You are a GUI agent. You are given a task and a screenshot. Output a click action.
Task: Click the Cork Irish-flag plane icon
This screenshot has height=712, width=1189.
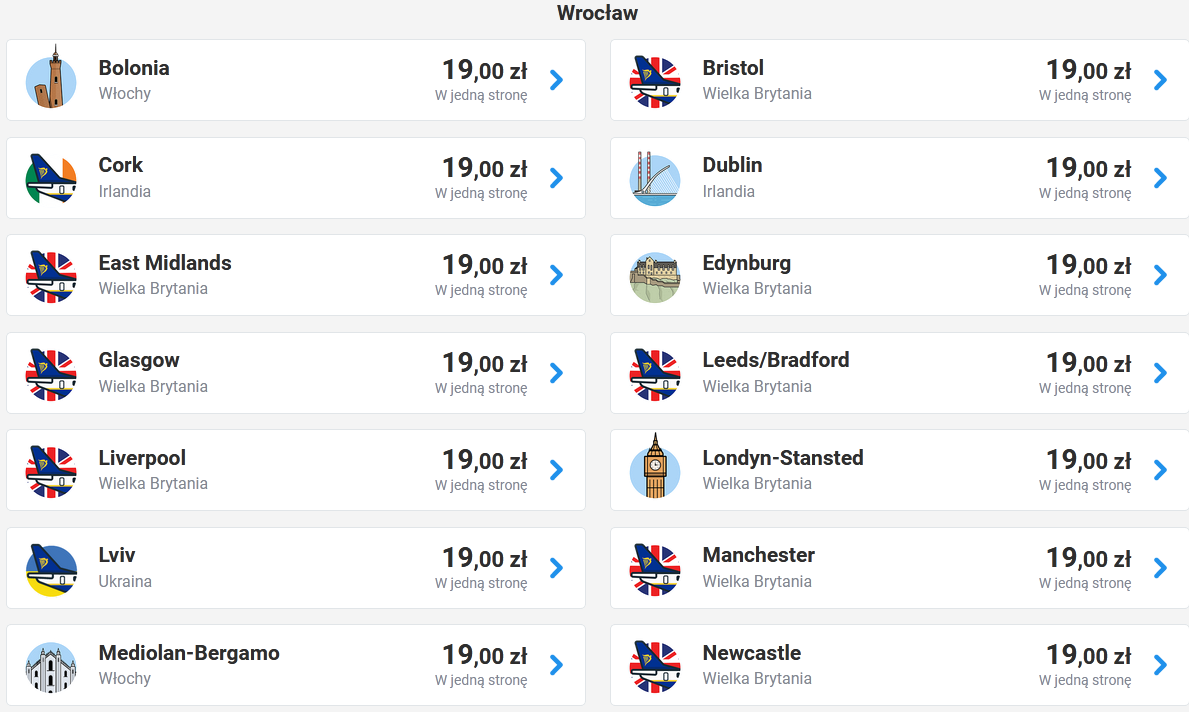[x=51, y=178]
